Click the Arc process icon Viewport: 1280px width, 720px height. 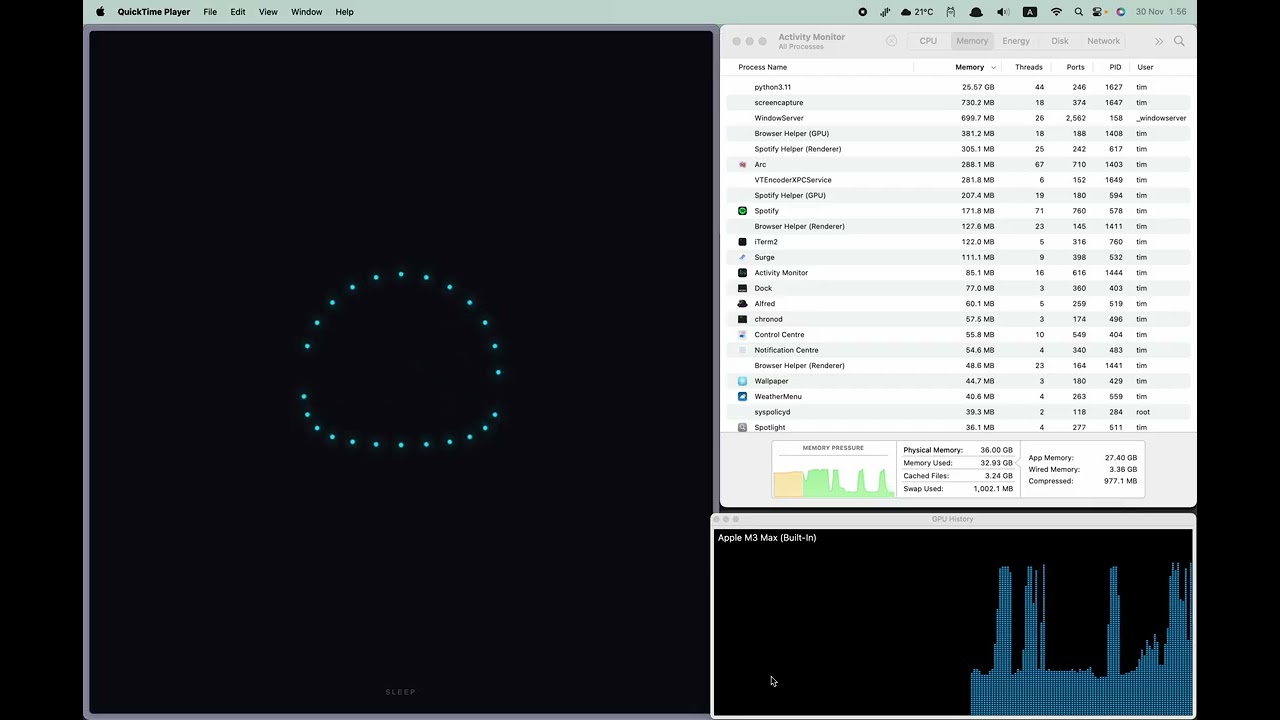tap(742, 164)
